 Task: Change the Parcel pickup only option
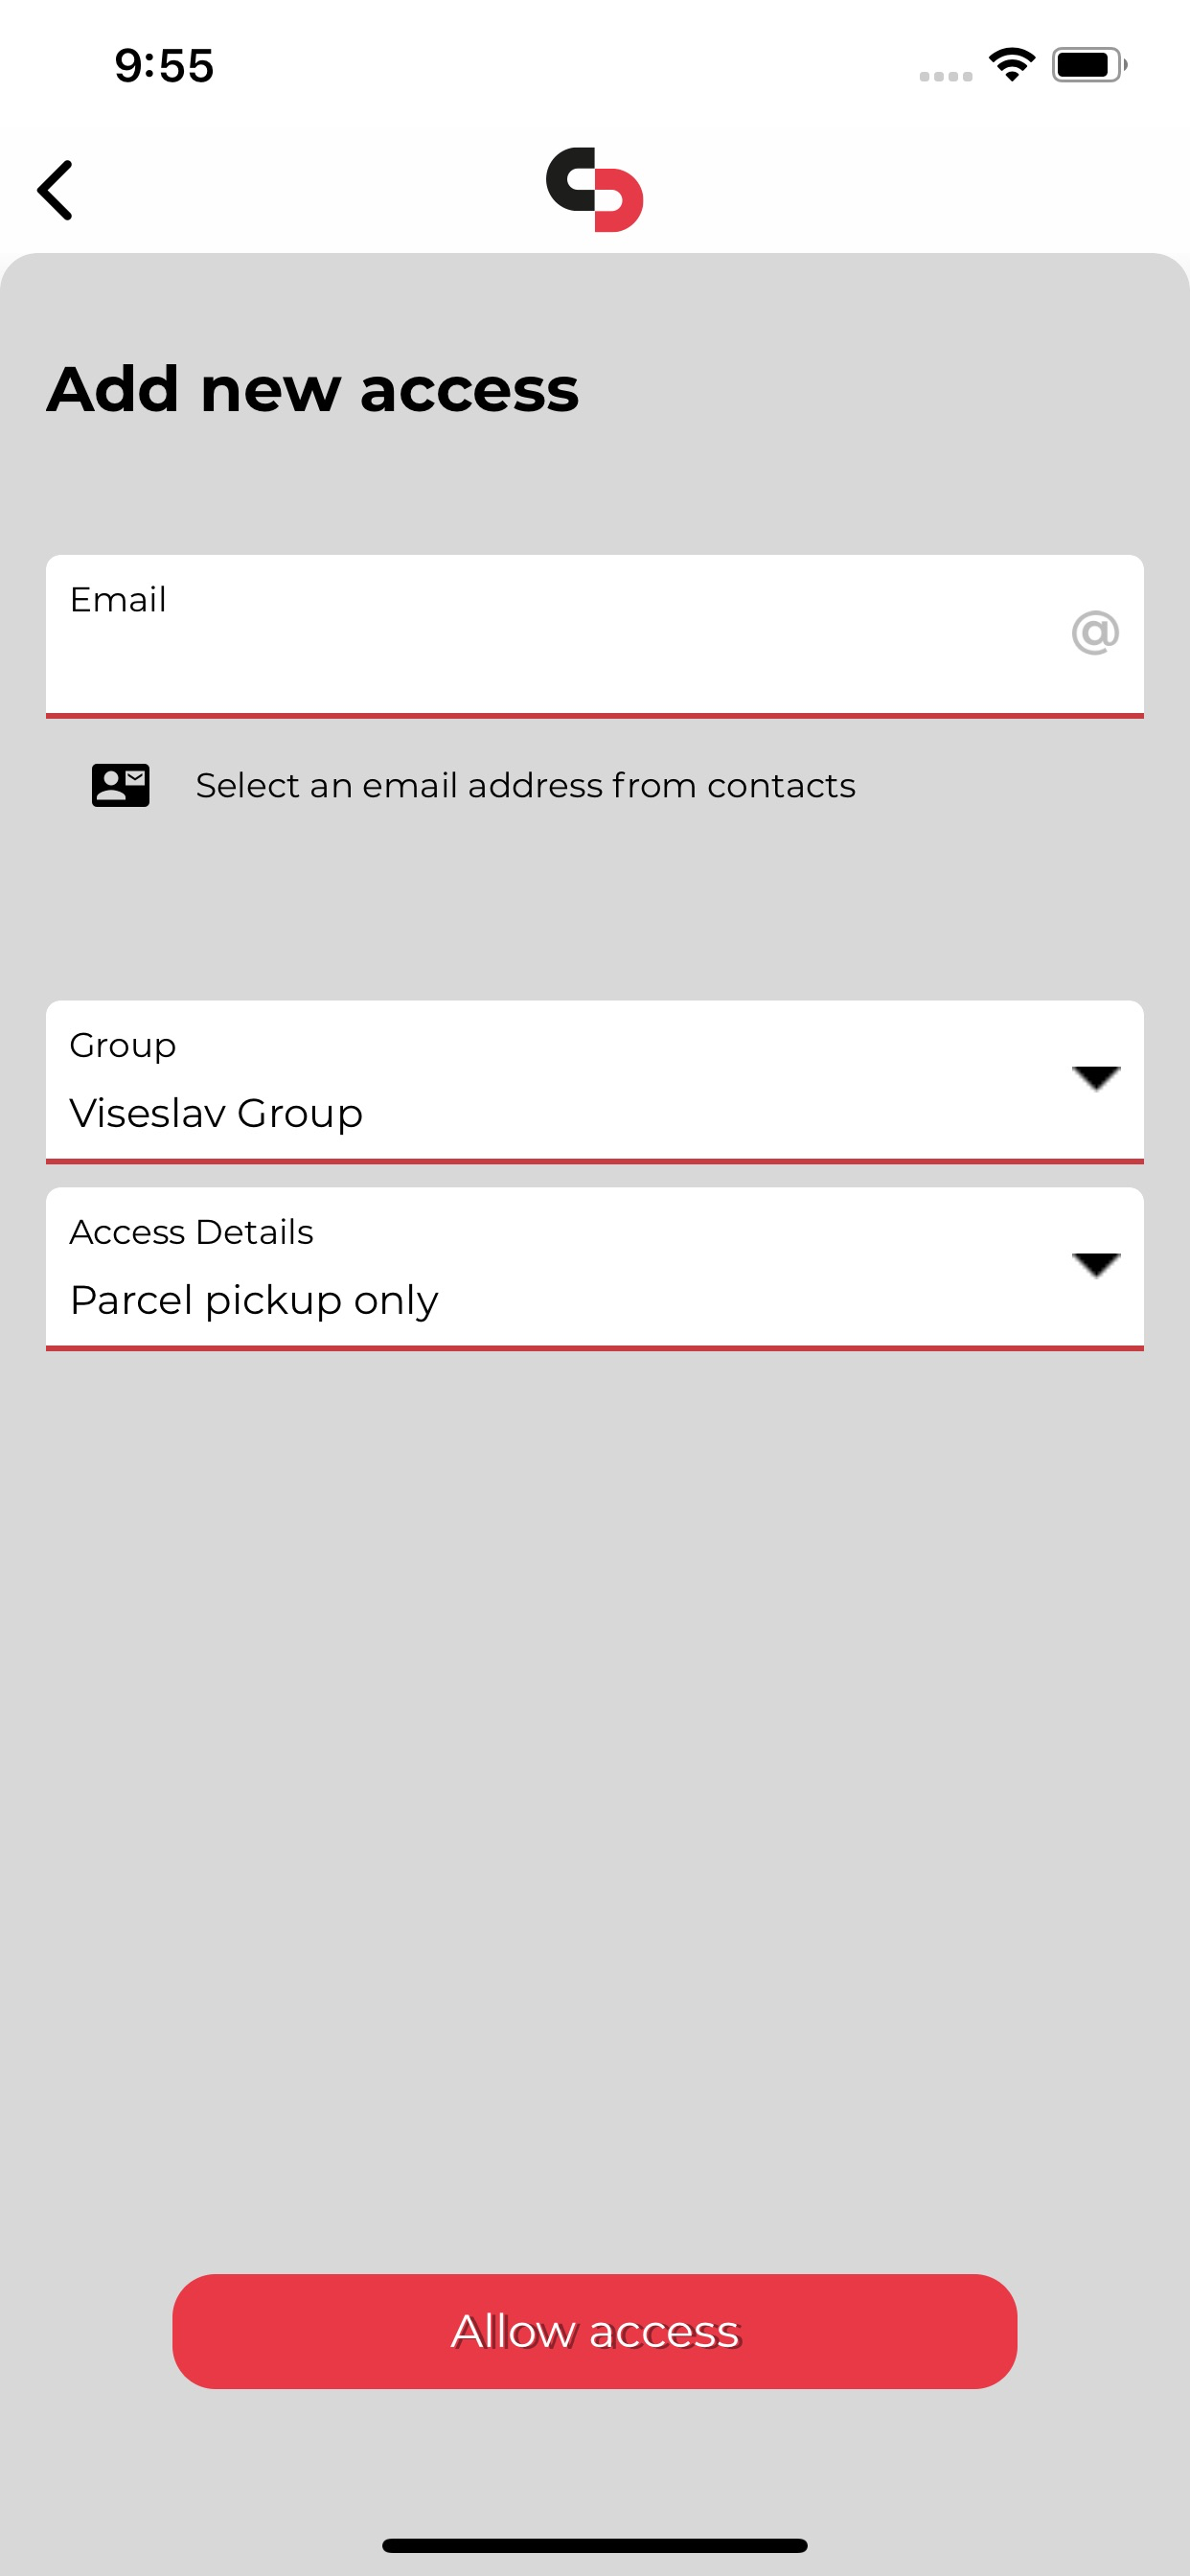[x=254, y=1300]
